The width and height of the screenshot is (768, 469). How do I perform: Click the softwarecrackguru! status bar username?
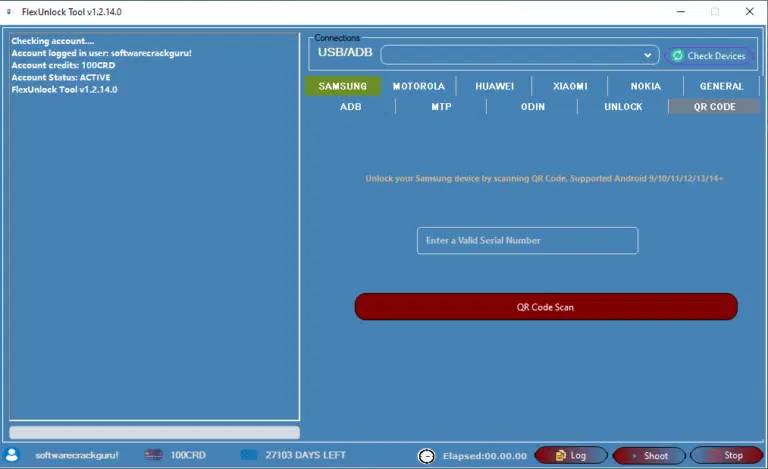(x=76, y=455)
